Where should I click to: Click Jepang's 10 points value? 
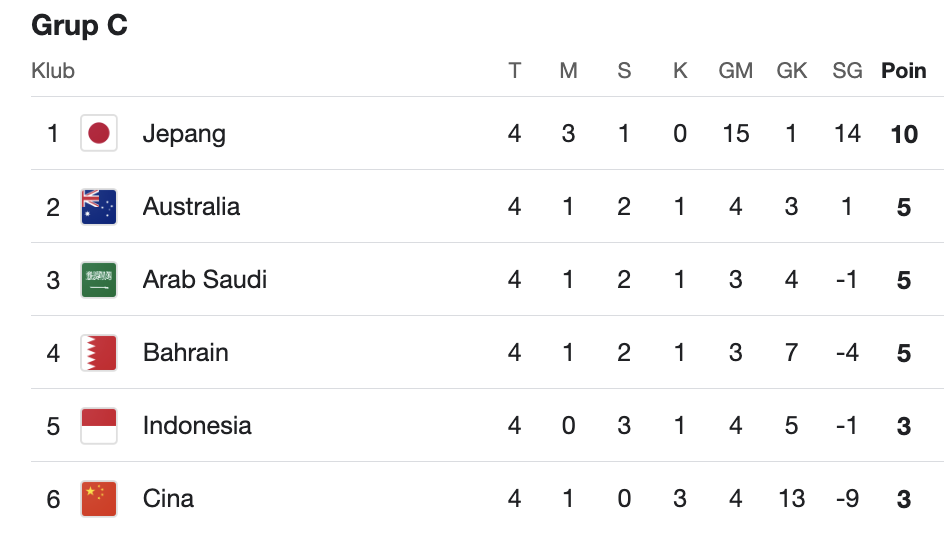pyautogui.click(x=904, y=134)
